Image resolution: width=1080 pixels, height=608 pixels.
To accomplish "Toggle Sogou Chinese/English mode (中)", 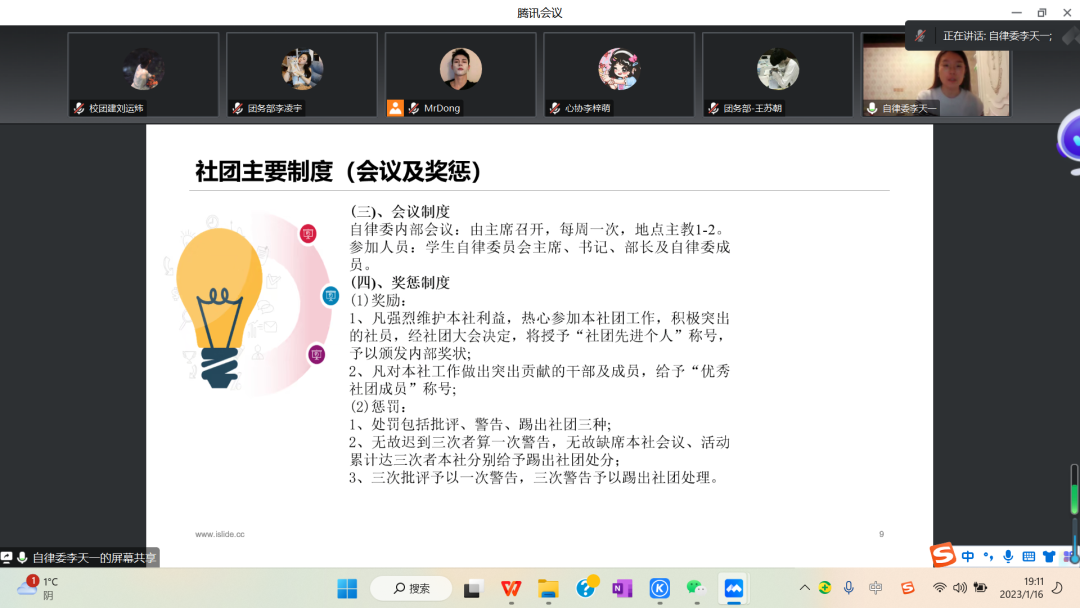I will coord(968,556).
